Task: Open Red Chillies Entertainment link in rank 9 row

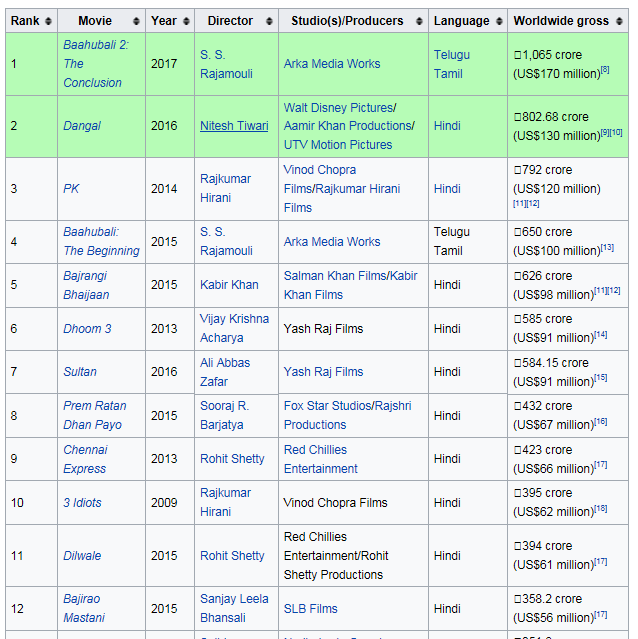Action: click(x=321, y=459)
